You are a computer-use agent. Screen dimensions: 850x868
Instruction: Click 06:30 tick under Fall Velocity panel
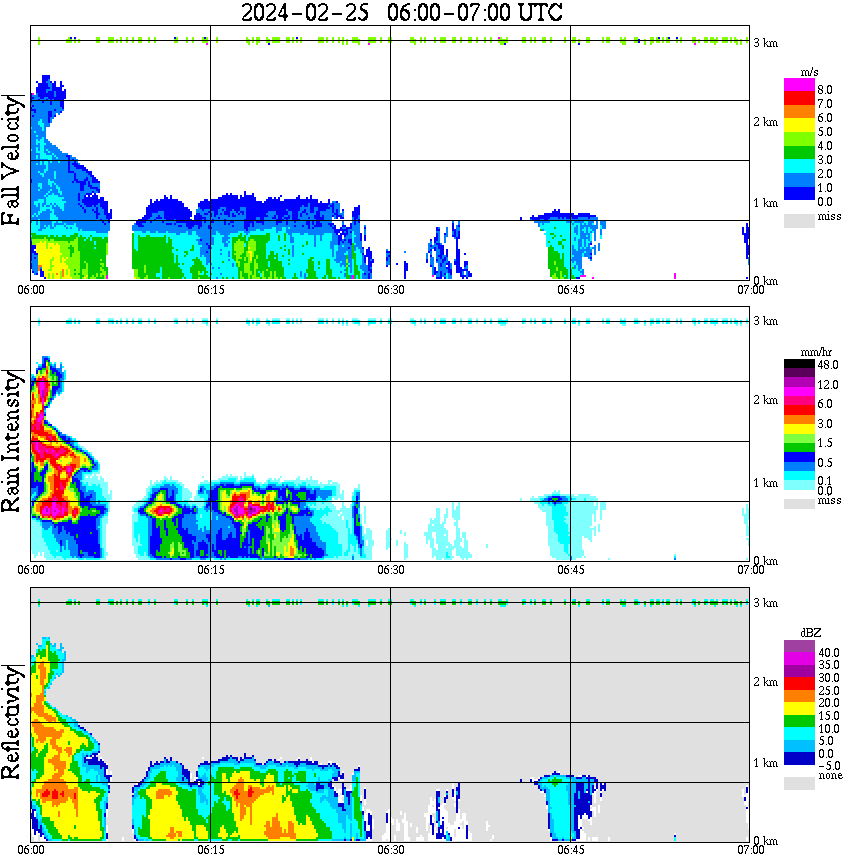pos(391,290)
